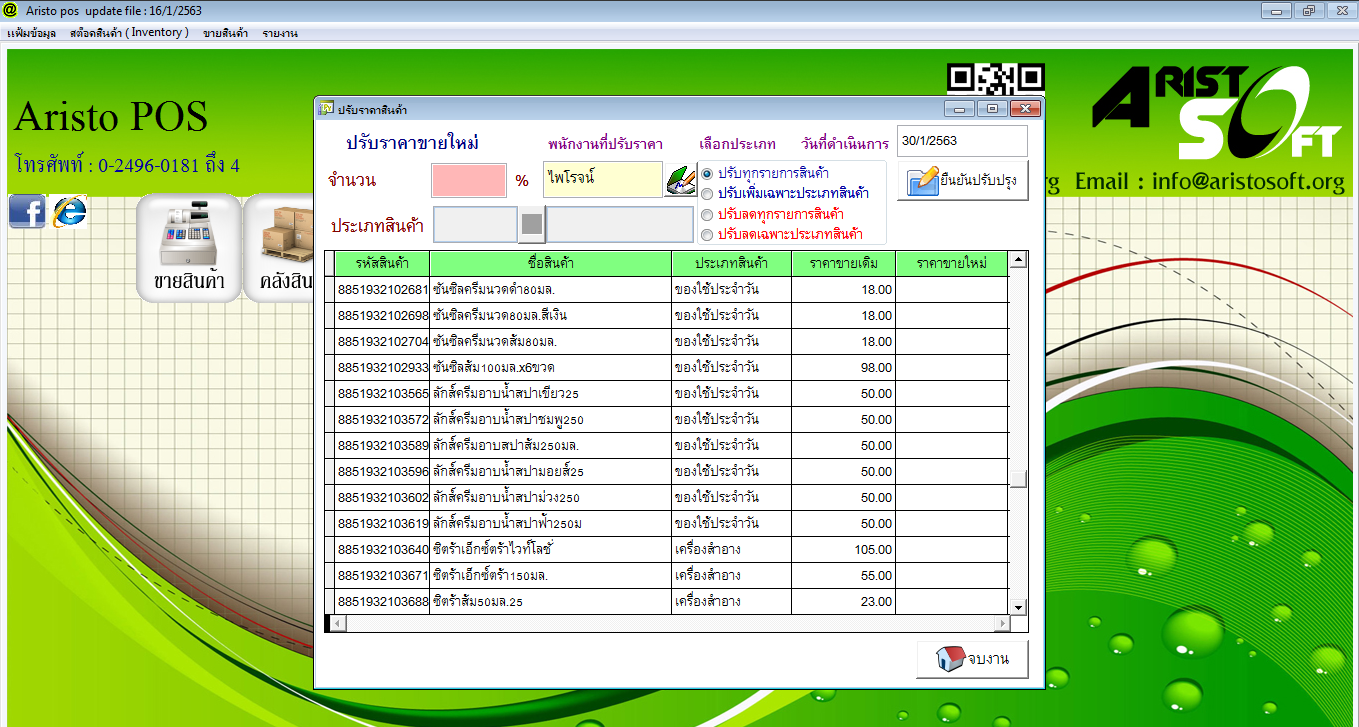This screenshot has width=1359, height=727.
Task: Click the table scroll up arrow
Action: [1018, 261]
